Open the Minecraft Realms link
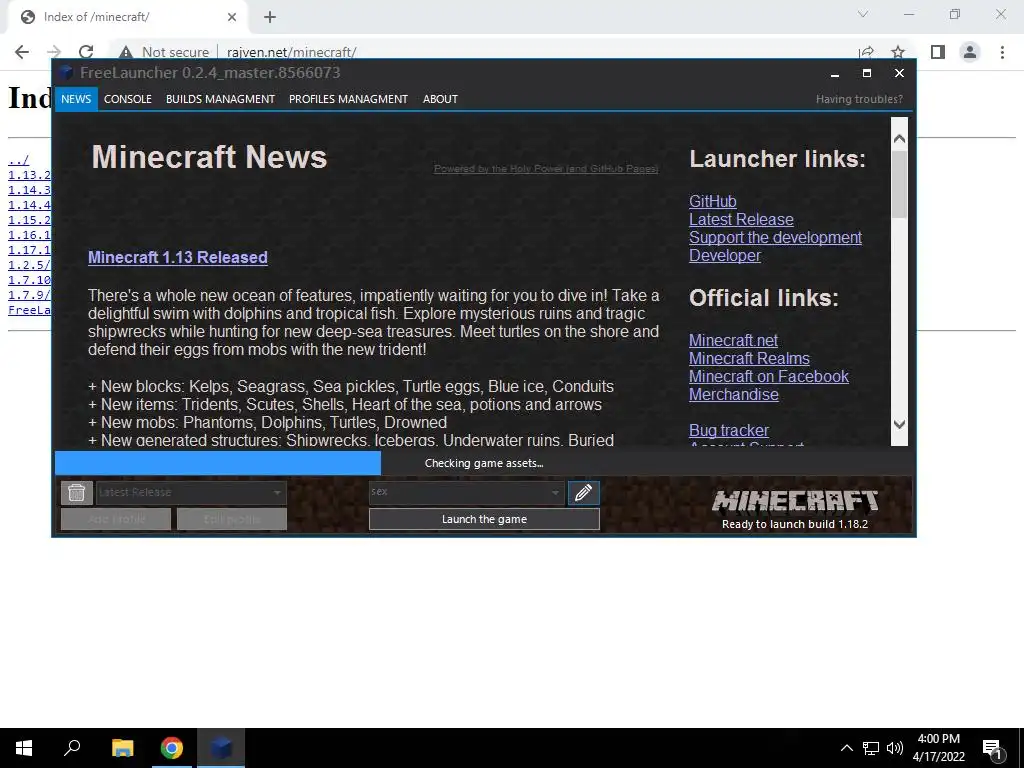1024x768 pixels. click(749, 359)
